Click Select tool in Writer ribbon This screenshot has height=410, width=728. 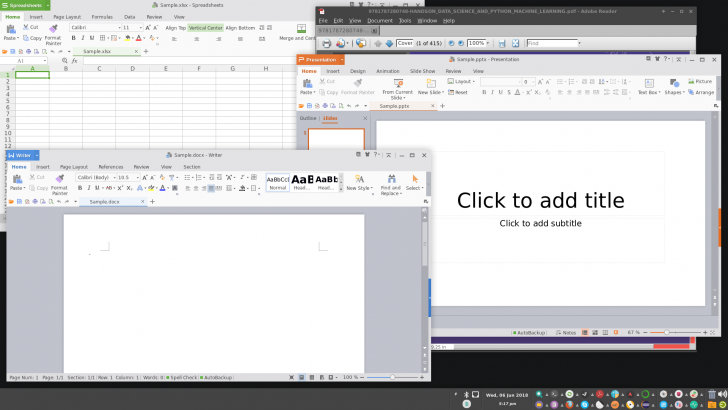pyautogui.click(x=414, y=182)
